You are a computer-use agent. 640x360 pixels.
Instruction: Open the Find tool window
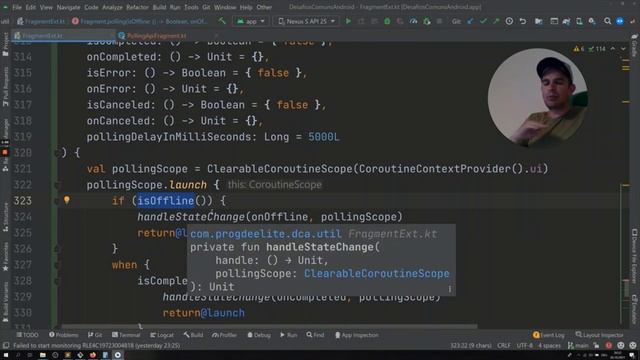coord(315,335)
